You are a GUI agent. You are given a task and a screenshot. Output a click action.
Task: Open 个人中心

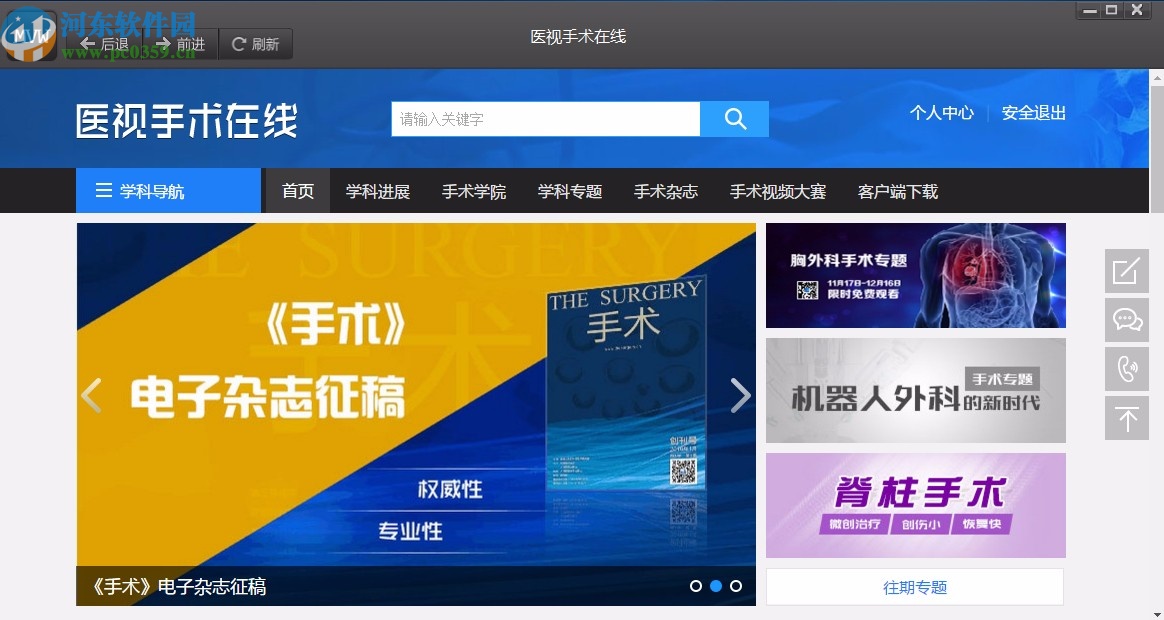[x=941, y=113]
